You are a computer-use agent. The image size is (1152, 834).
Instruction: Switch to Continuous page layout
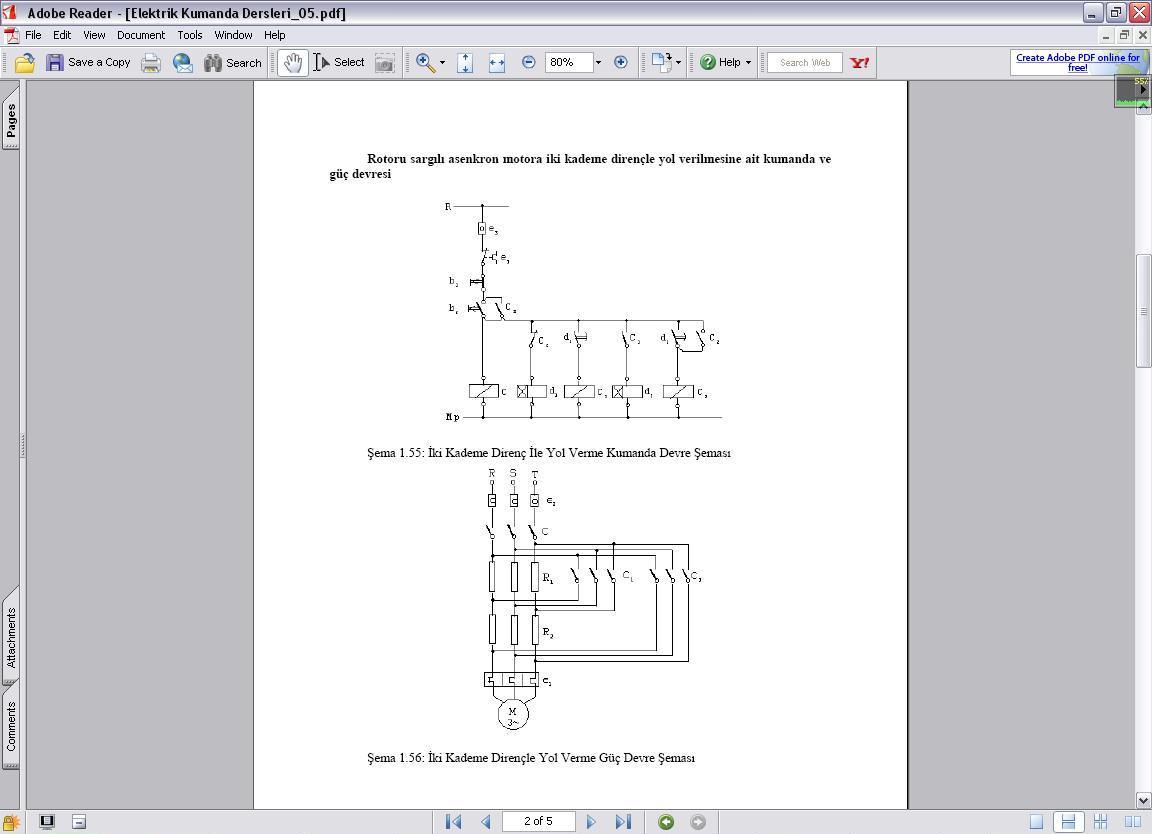point(1068,822)
